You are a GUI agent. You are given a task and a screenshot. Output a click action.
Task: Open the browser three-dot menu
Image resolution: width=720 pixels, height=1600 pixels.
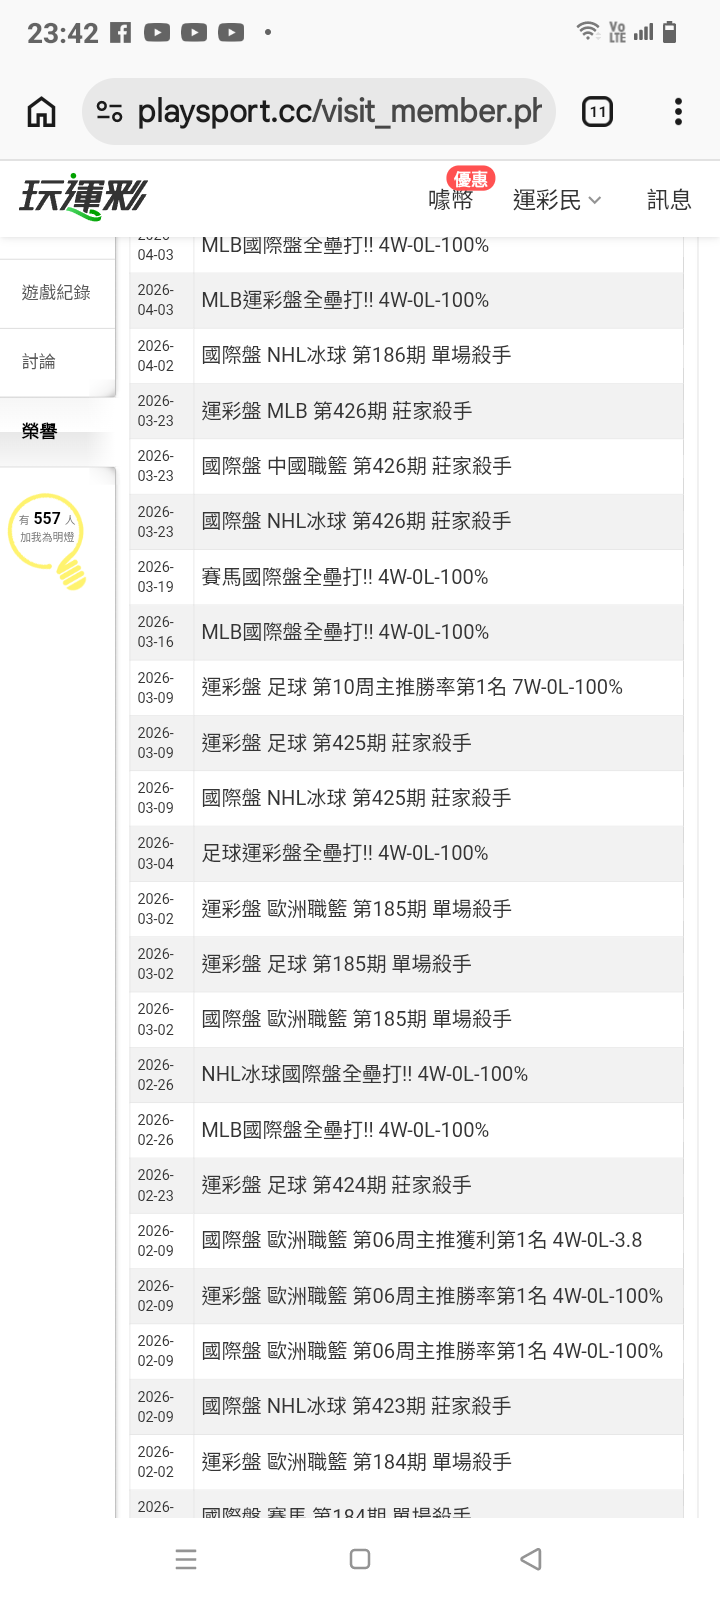pos(678,112)
